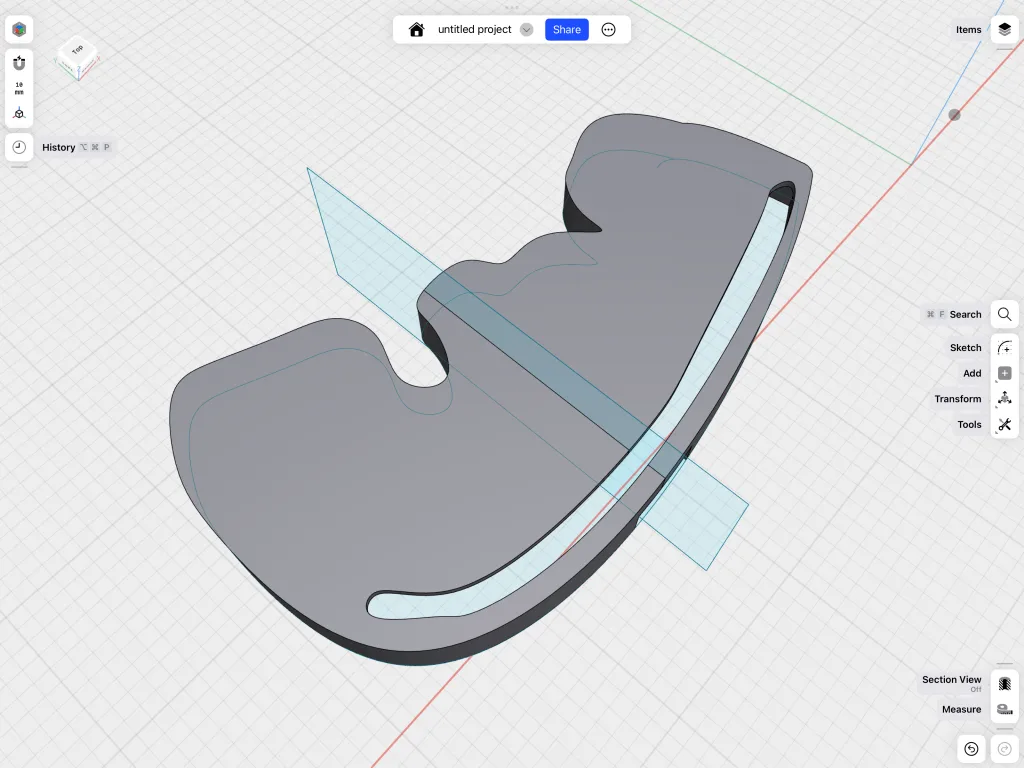
Task: Open the Transform menu label
Action: click(957, 399)
